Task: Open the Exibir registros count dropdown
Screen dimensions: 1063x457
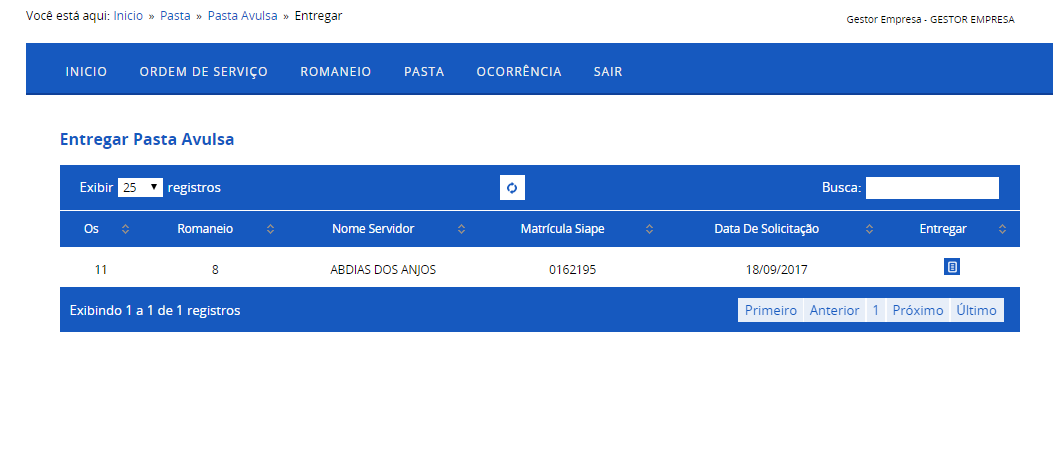Action: (140, 188)
